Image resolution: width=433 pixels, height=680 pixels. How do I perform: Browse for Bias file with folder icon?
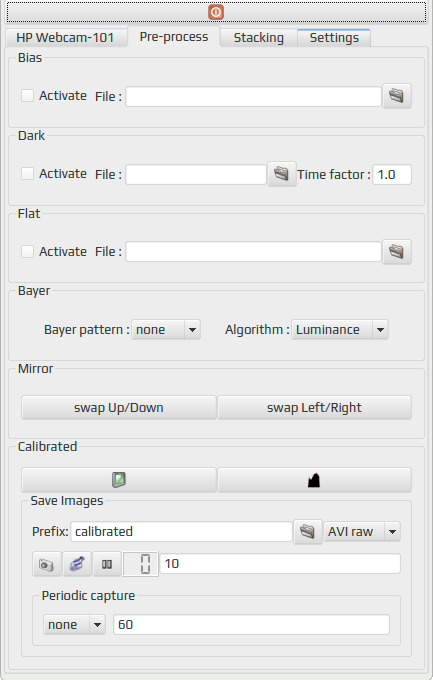click(397, 96)
